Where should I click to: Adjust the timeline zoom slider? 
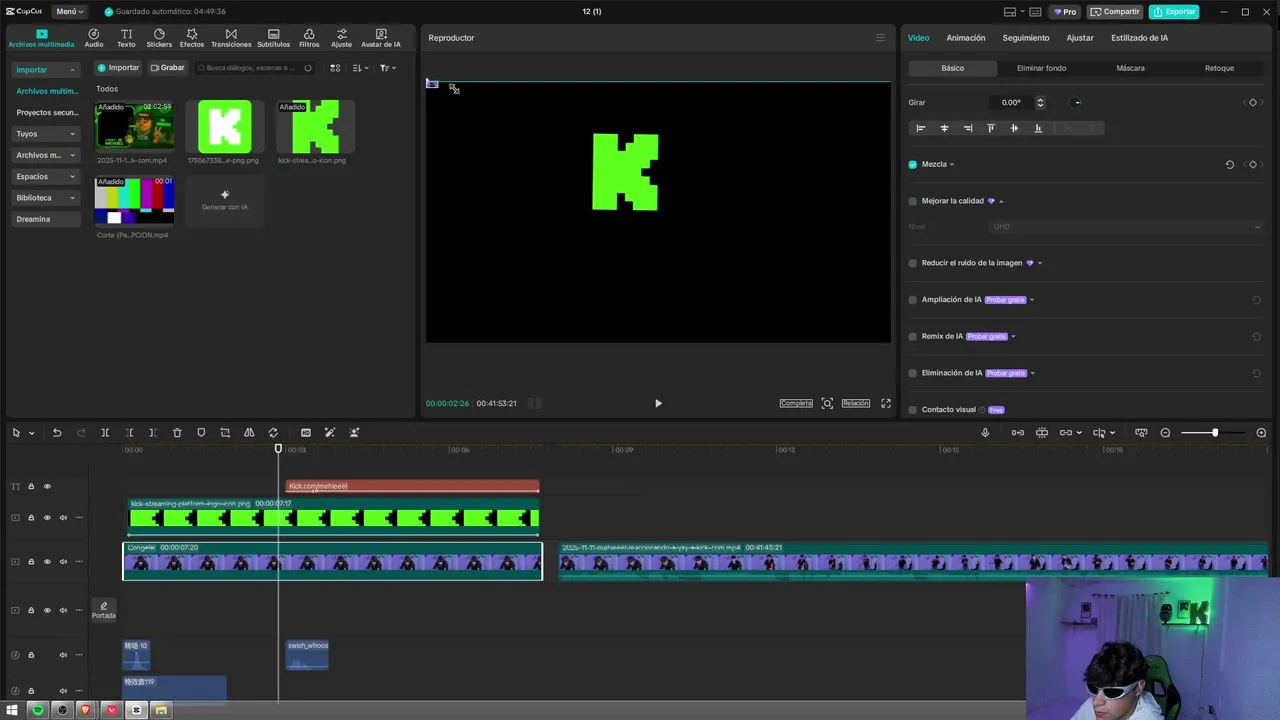click(1215, 433)
